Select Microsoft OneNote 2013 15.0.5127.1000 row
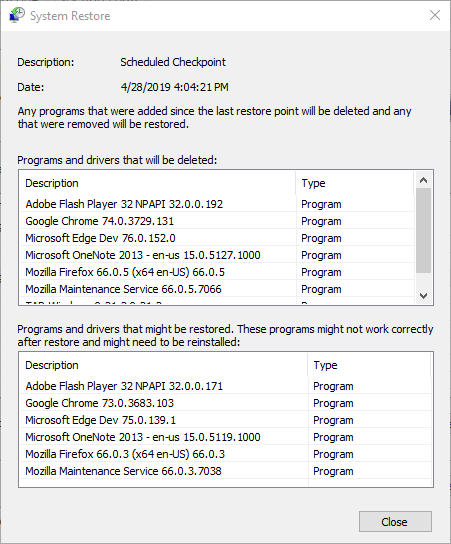The image size is (451, 544). [x=217, y=255]
